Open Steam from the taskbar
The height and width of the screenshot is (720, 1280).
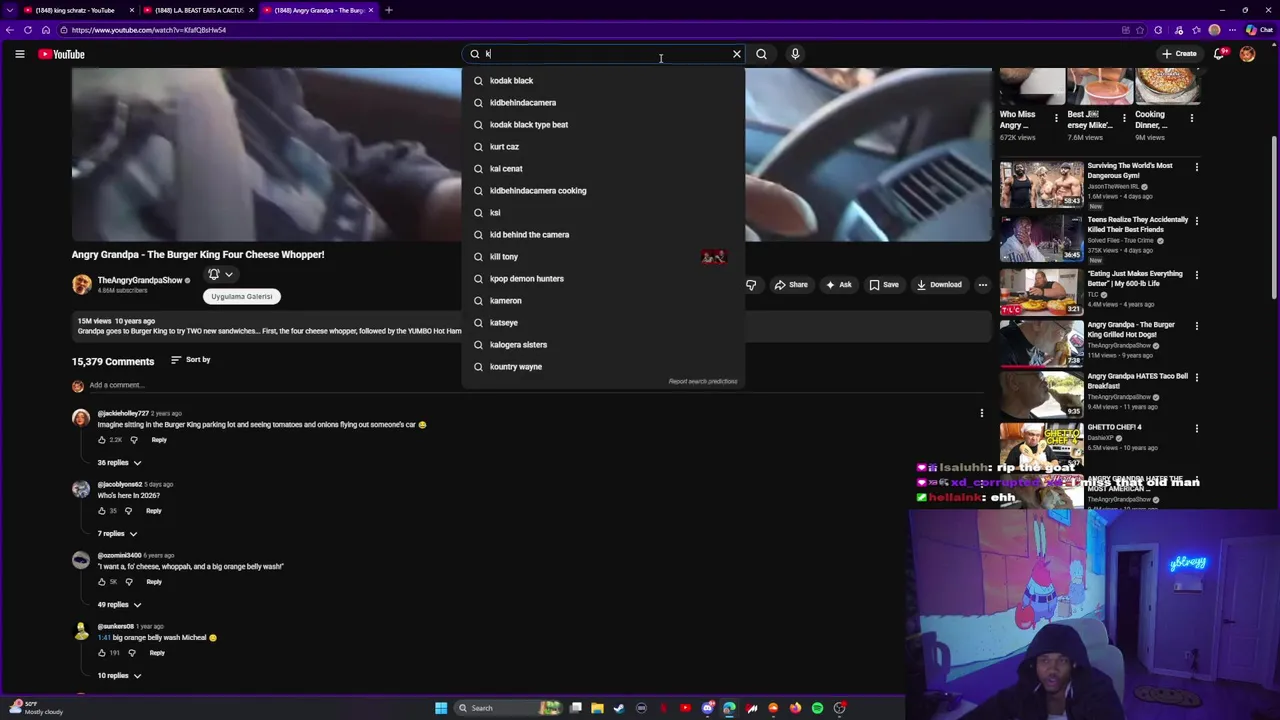point(619,708)
